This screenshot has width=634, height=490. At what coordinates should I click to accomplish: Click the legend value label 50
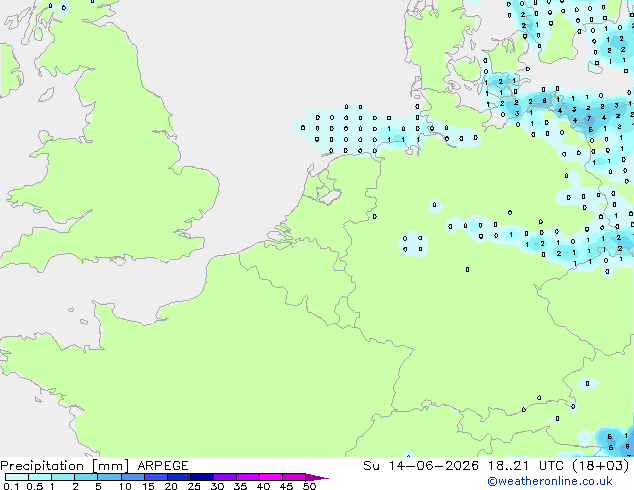coord(309,486)
